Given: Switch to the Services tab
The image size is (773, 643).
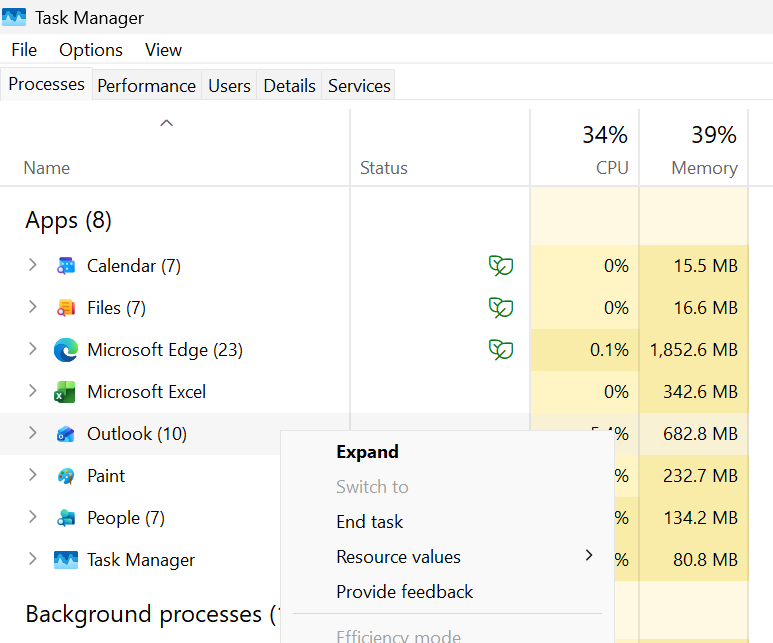Looking at the screenshot, I should [359, 86].
